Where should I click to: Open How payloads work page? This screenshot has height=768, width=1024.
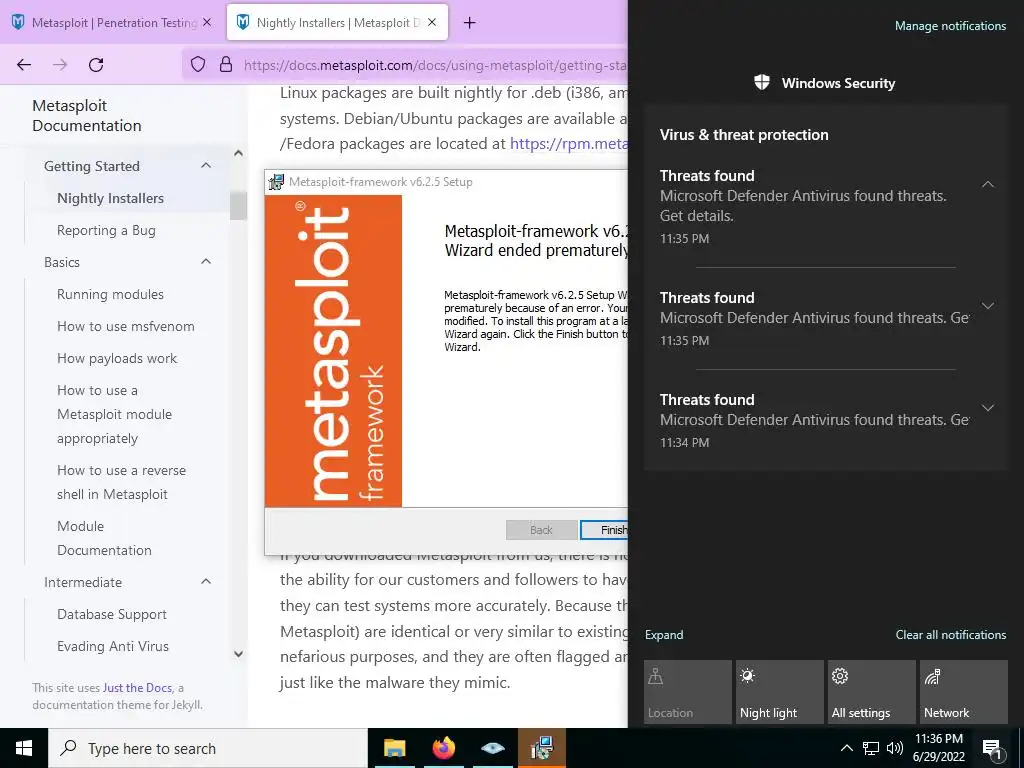(117, 358)
